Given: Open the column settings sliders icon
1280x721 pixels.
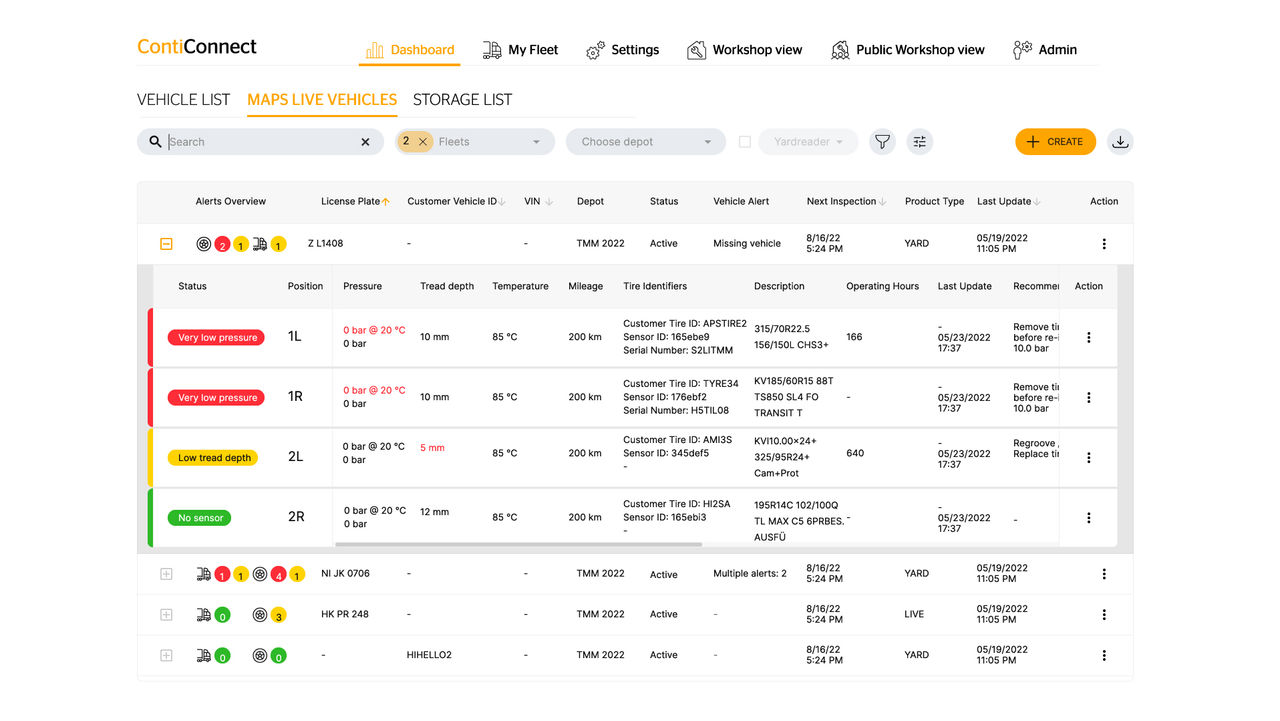Looking at the screenshot, I should [920, 142].
